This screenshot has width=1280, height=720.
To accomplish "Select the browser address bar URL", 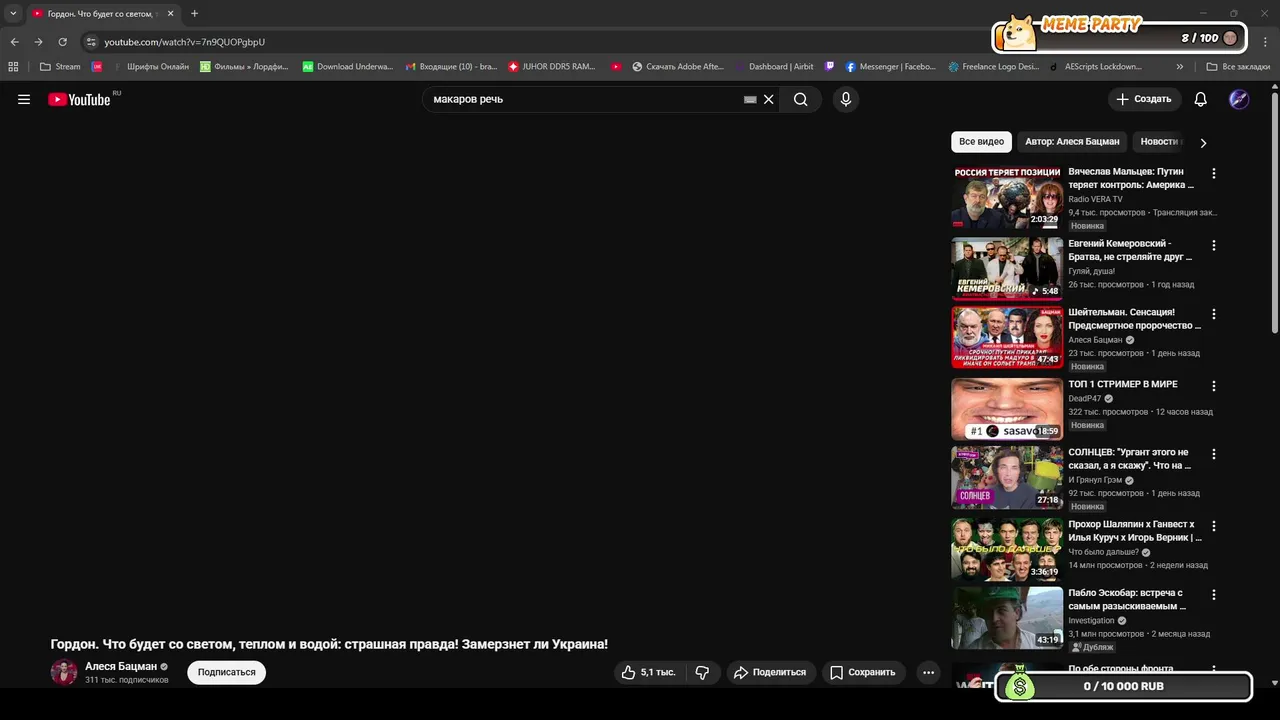I will [185, 42].
